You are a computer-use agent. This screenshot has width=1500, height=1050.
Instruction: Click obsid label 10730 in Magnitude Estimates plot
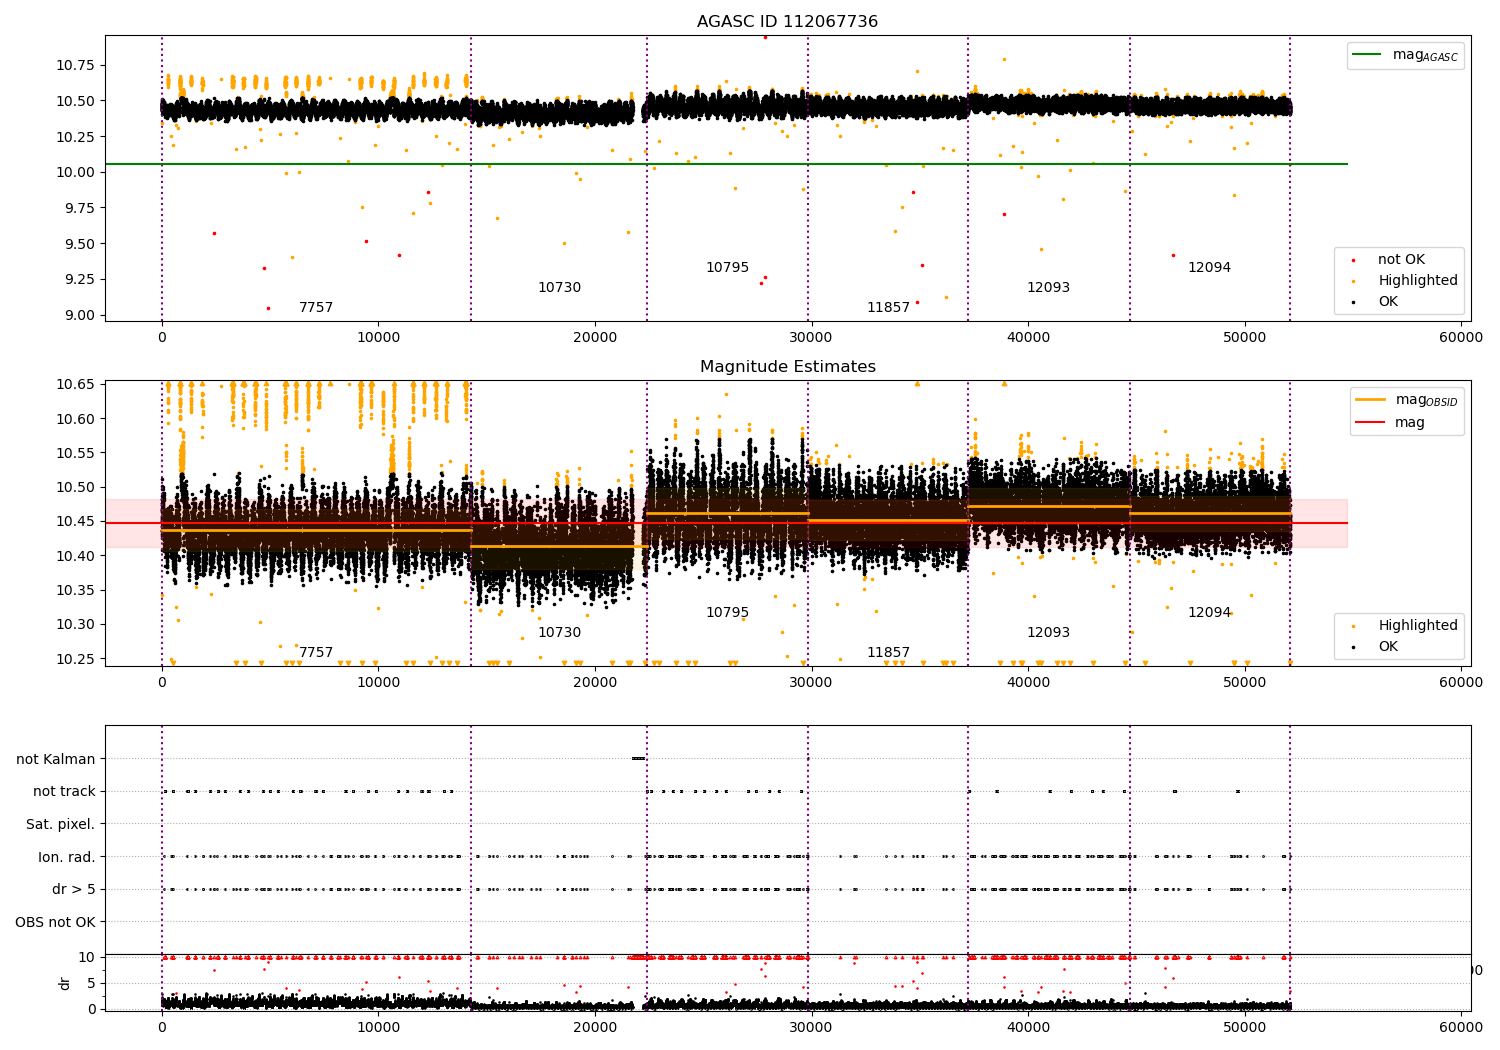[x=559, y=633]
